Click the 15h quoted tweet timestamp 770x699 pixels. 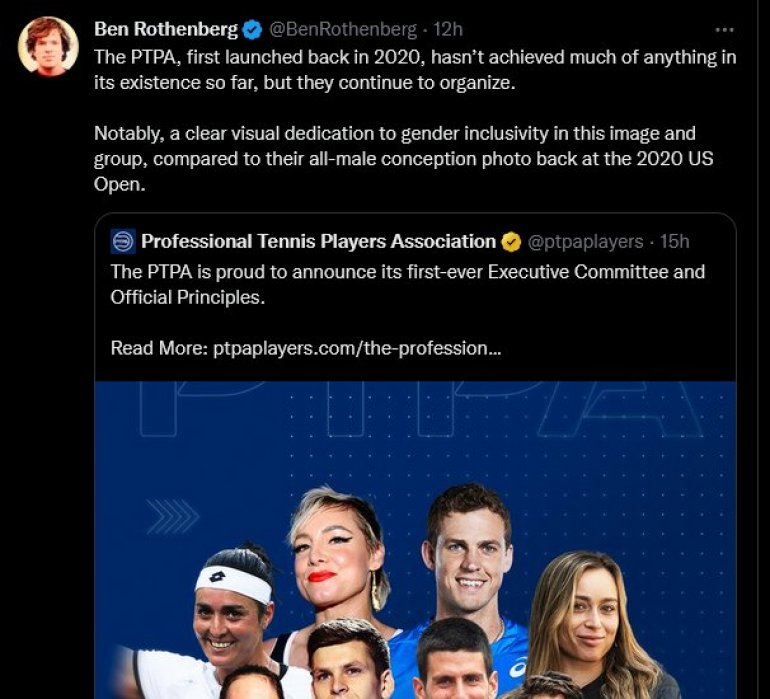(x=675, y=242)
